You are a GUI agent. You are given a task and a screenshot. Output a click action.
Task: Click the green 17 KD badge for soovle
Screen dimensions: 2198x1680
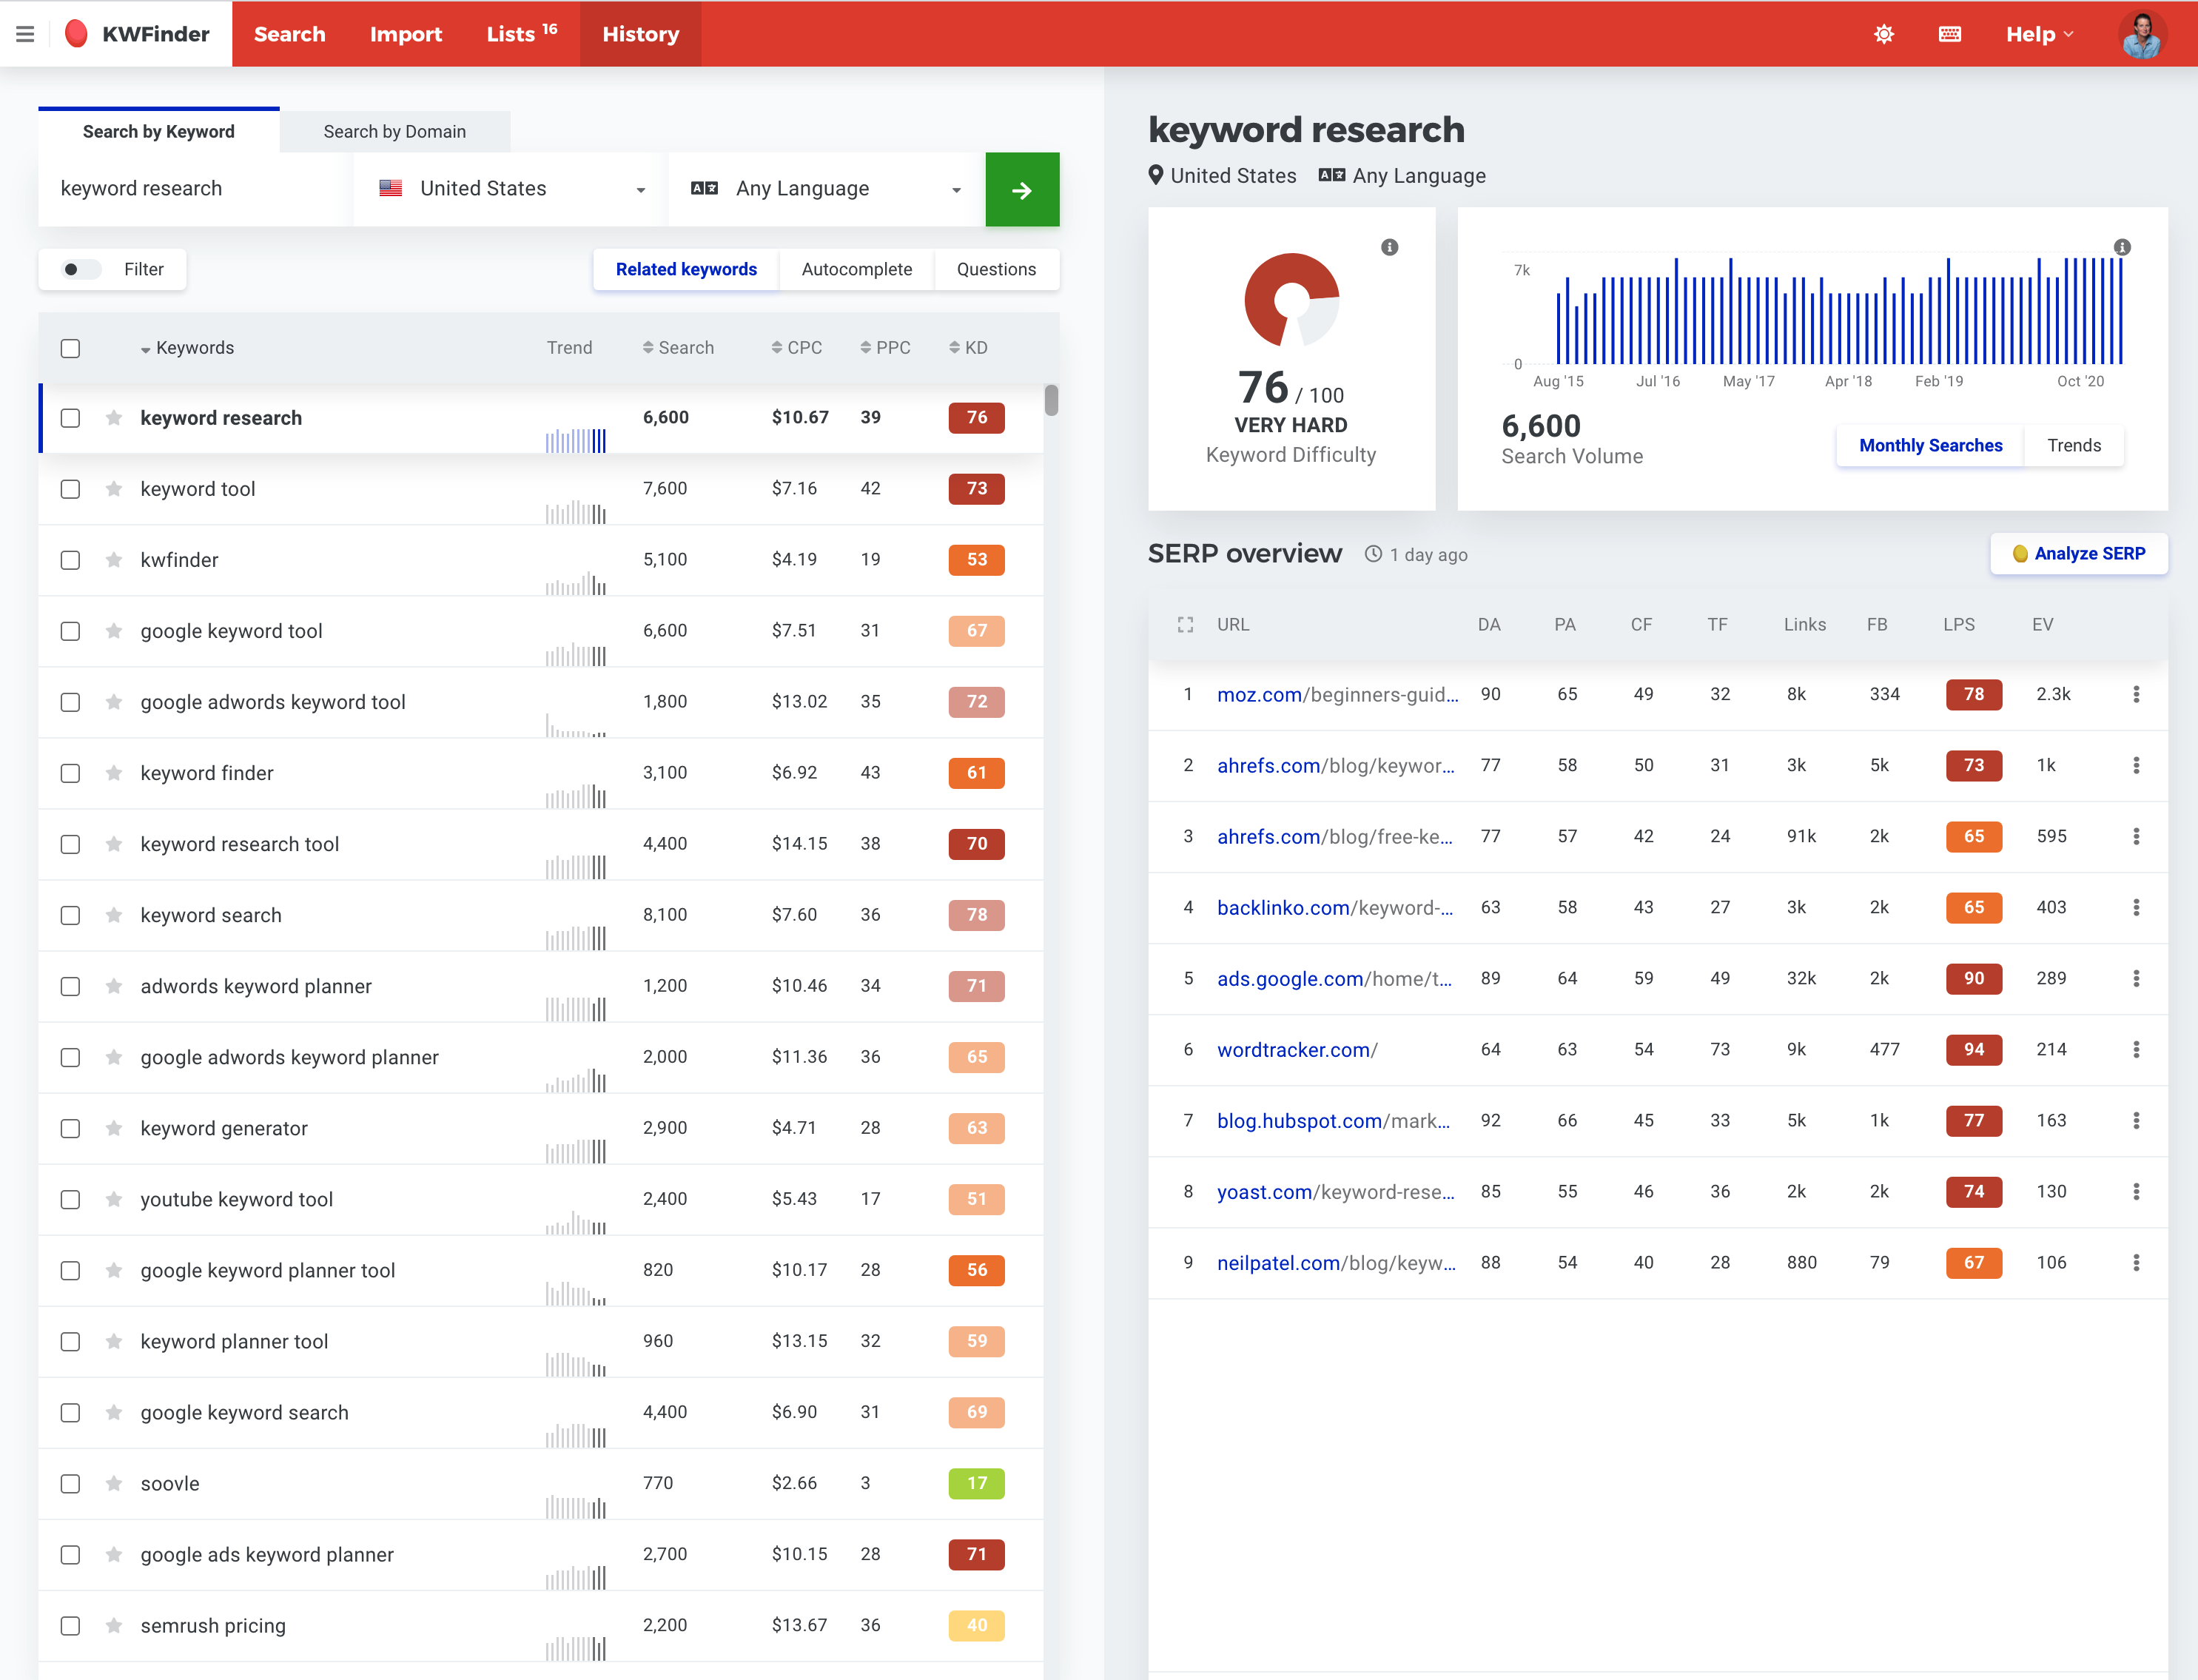[x=977, y=1484]
